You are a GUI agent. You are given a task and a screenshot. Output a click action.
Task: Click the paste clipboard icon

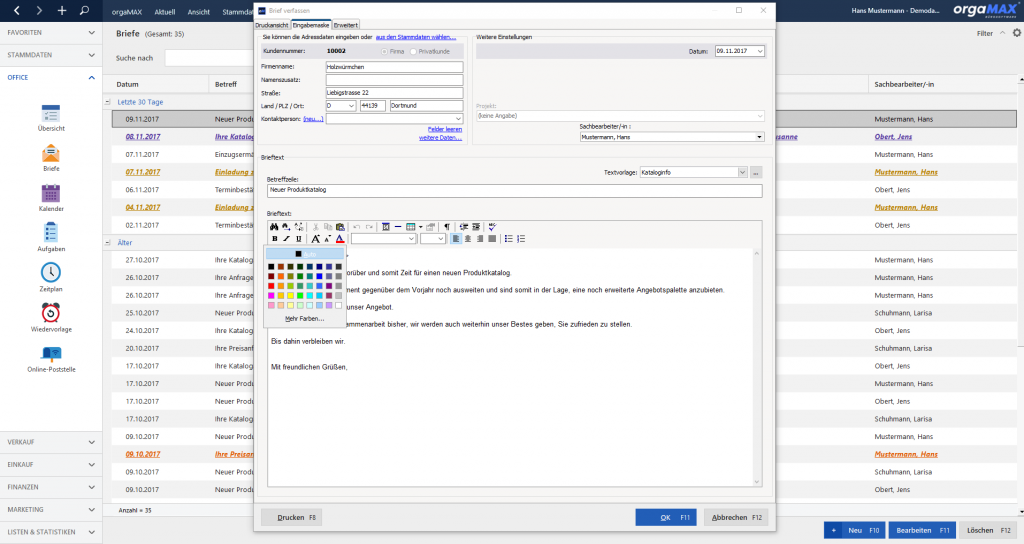(340, 227)
